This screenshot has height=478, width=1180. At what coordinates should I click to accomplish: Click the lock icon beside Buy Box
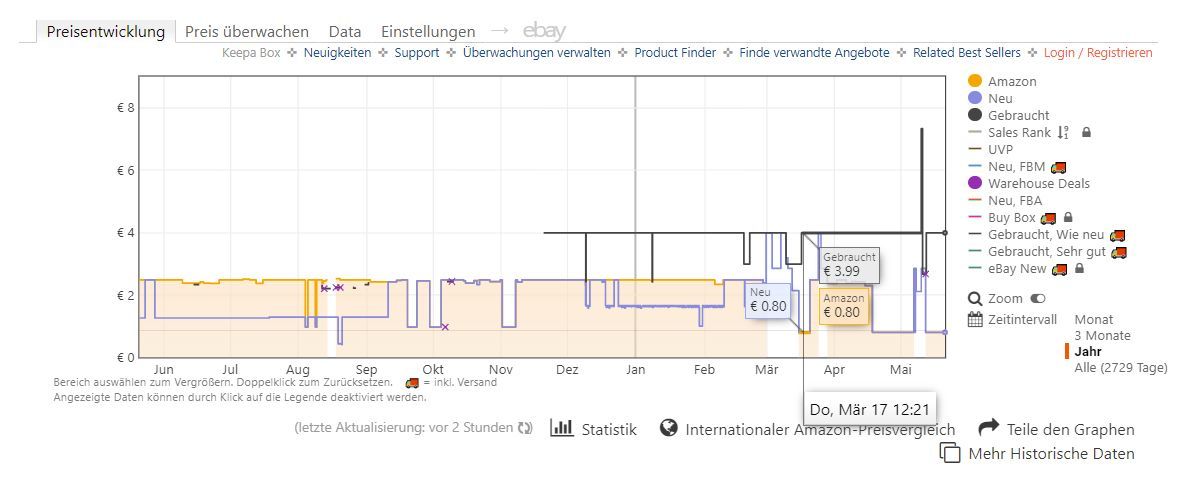pos(1070,218)
